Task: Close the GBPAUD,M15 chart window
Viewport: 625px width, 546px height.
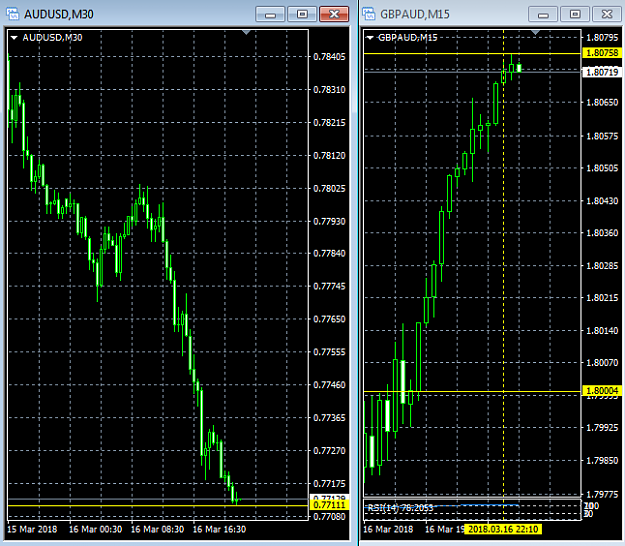Action: (x=607, y=14)
